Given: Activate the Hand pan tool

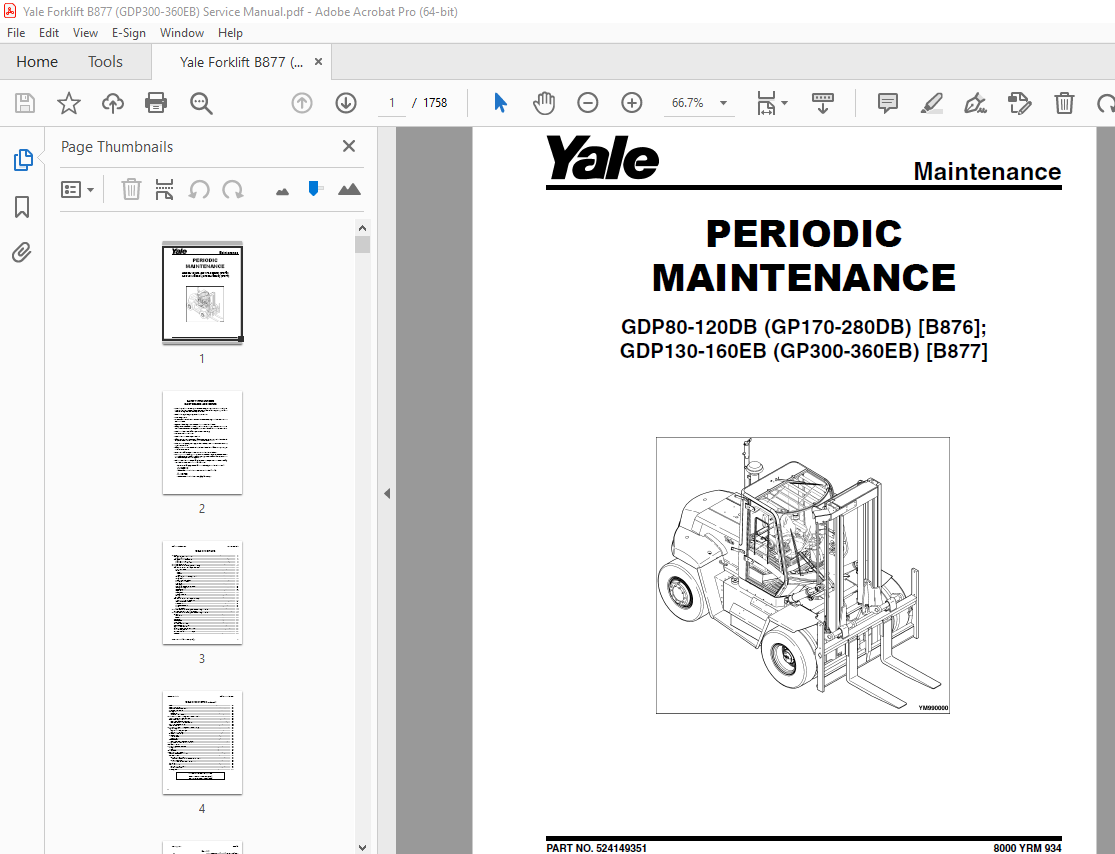Looking at the screenshot, I should pos(544,103).
